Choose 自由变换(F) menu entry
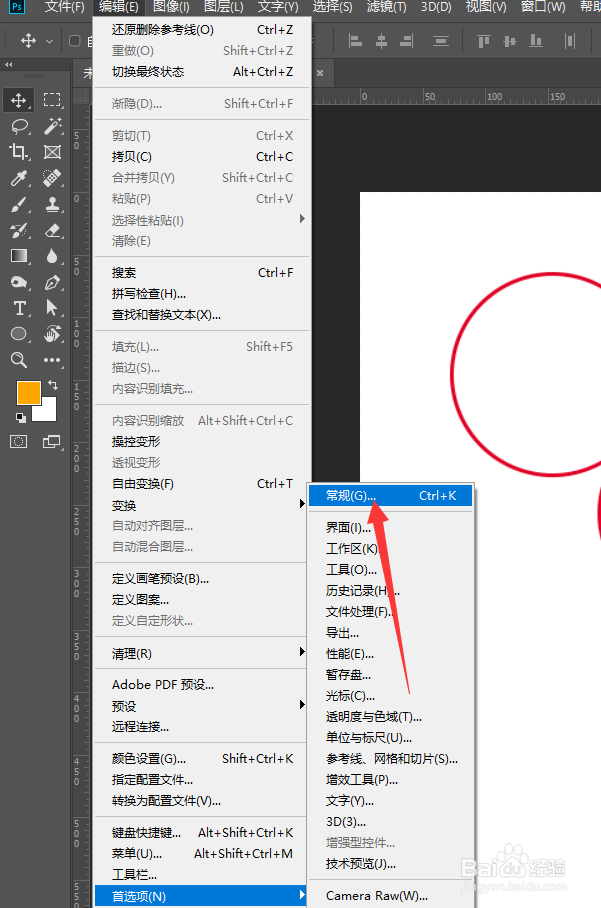Screen dimensions: 601x908 [202, 484]
